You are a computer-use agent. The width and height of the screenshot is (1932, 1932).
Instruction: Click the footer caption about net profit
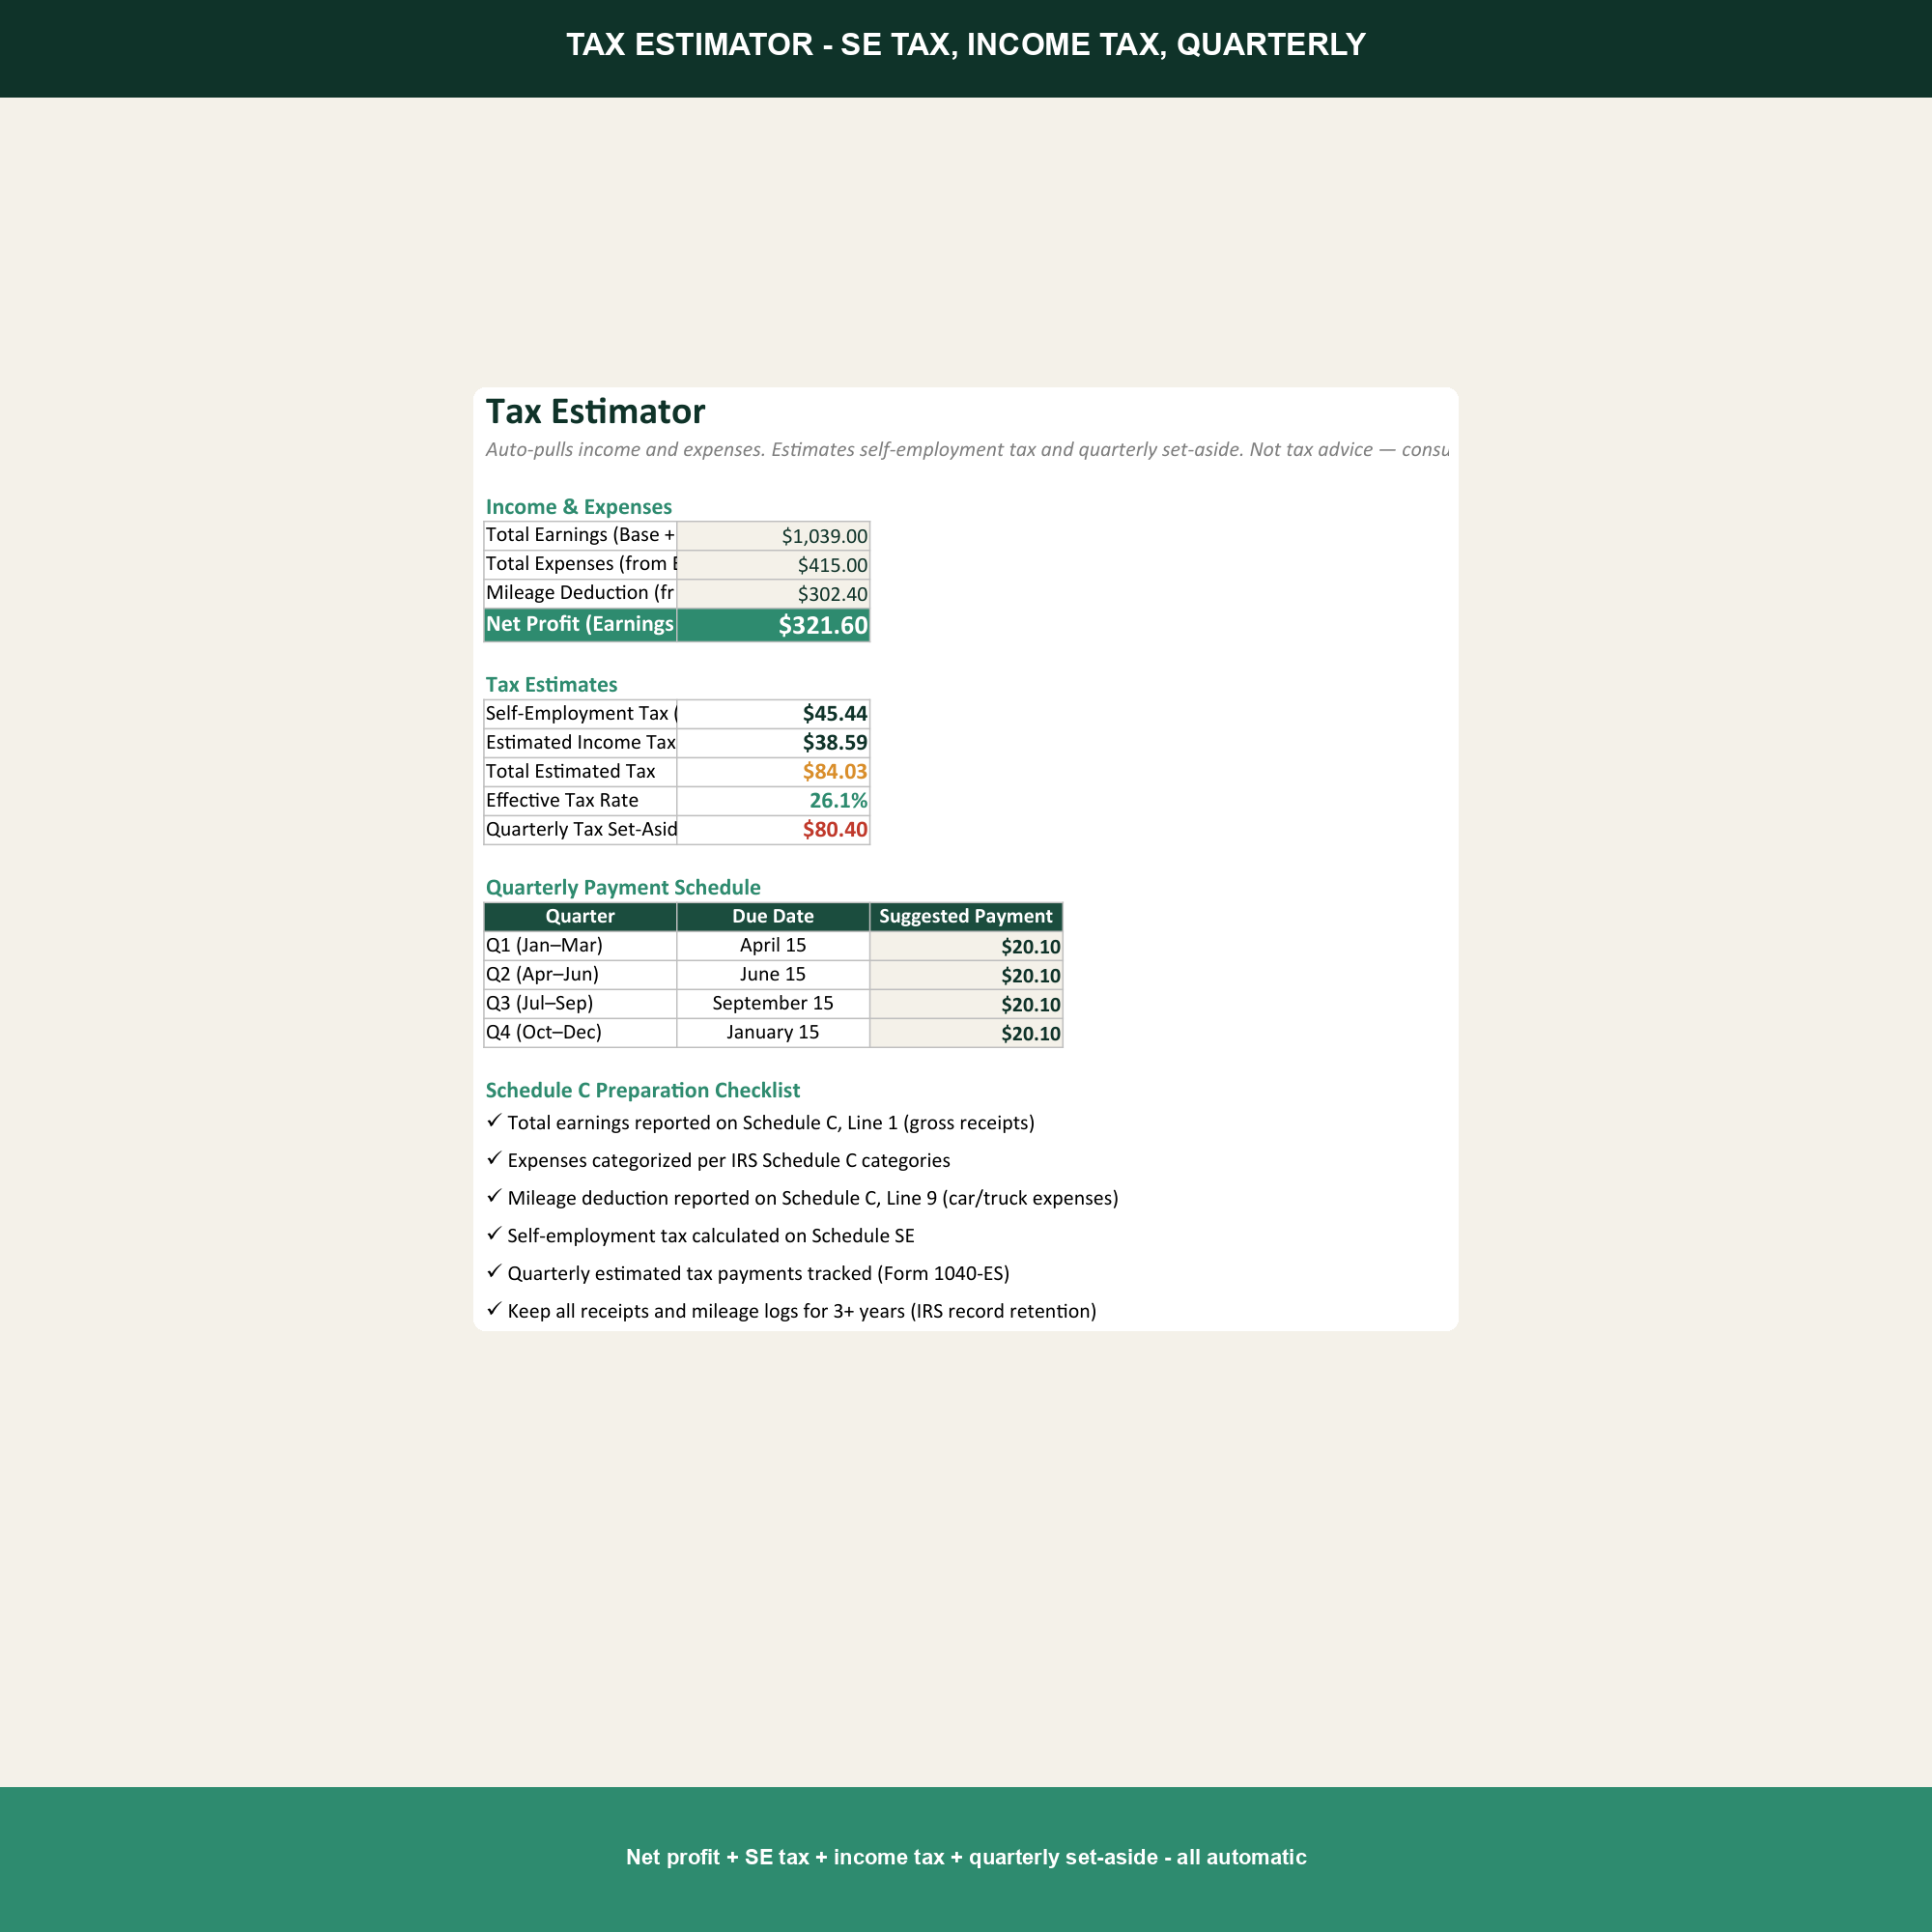[x=966, y=1857]
